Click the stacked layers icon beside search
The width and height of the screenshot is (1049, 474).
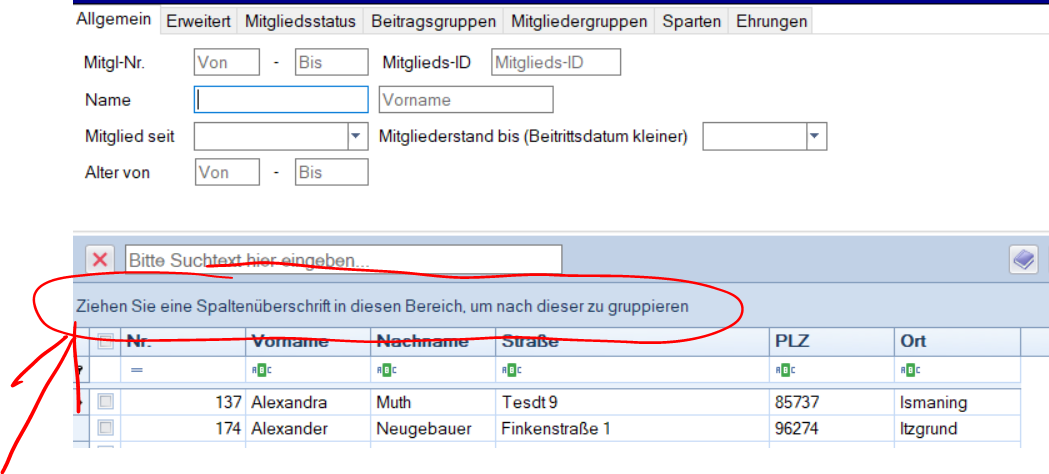click(1022, 260)
